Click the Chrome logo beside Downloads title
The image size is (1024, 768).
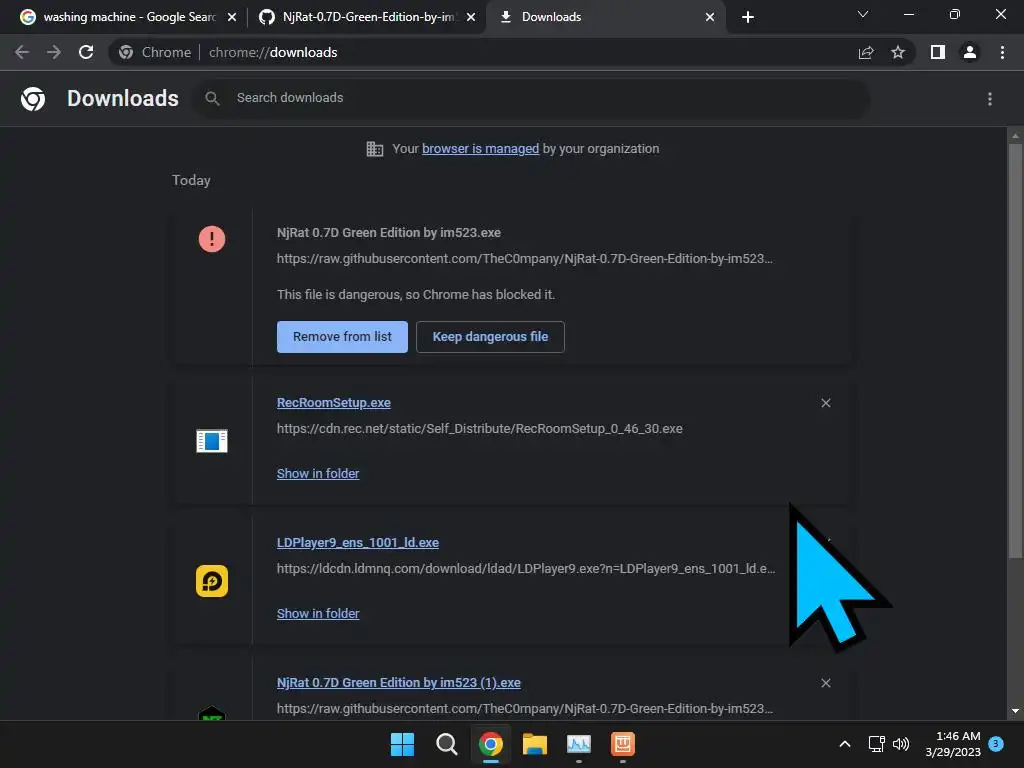pos(33,99)
